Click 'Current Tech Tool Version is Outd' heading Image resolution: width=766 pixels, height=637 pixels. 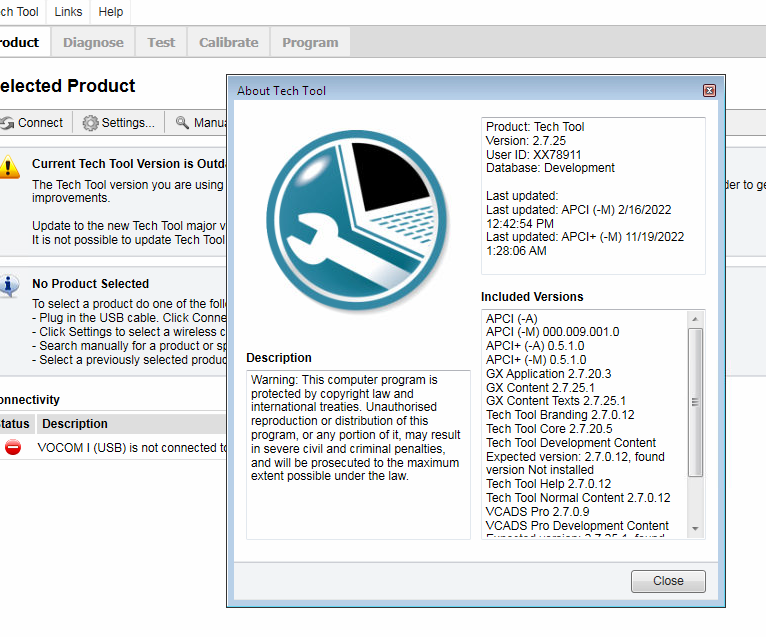[x=129, y=164]
